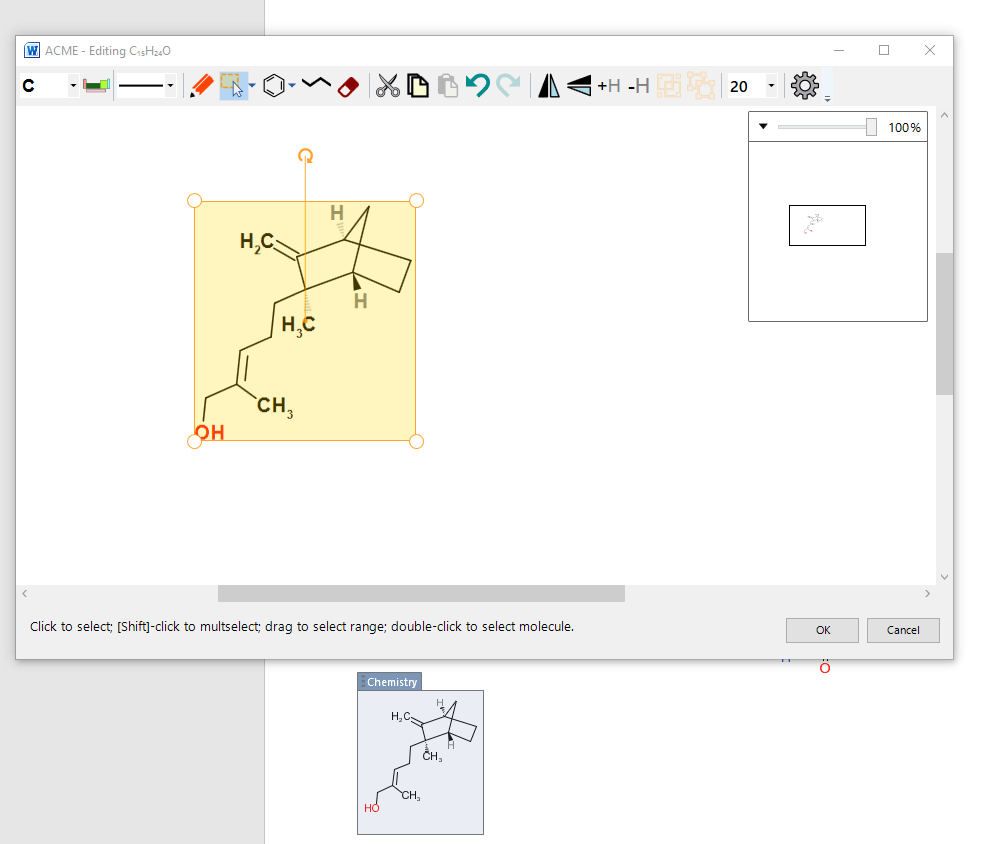
Task: Toggle the lasso selection tool
Action: (x=232, y=86)
